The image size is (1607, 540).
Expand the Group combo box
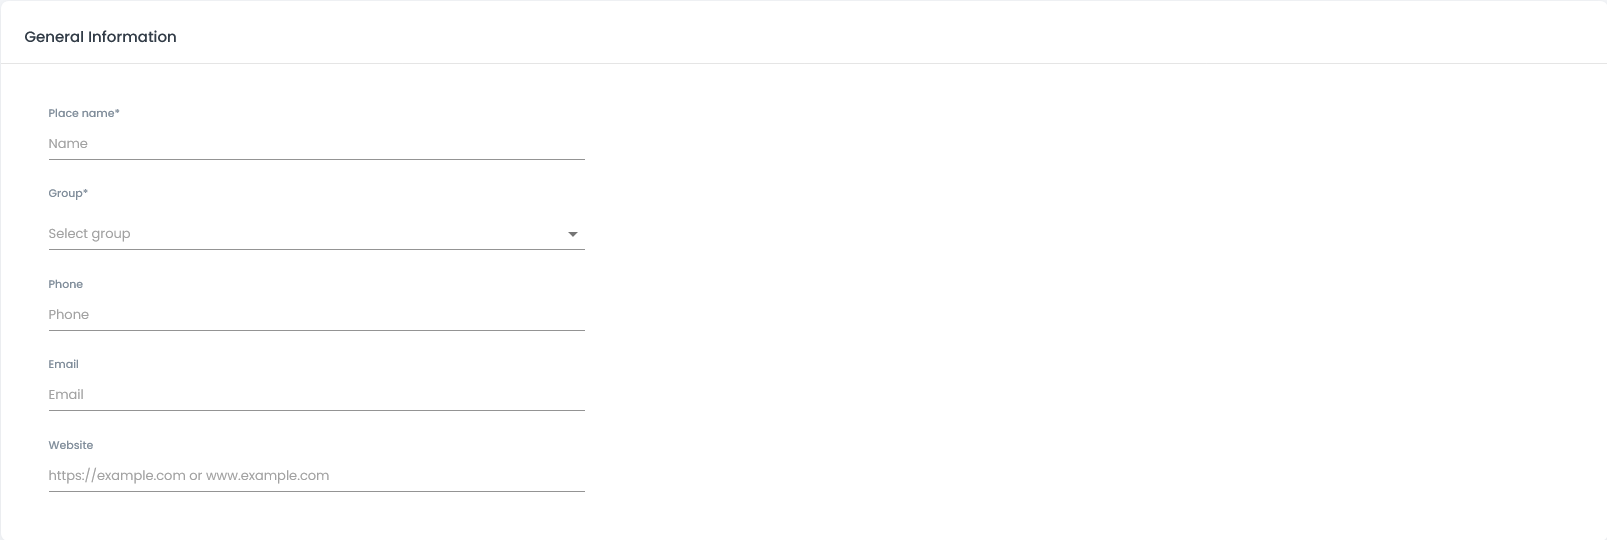click(316, 234)
